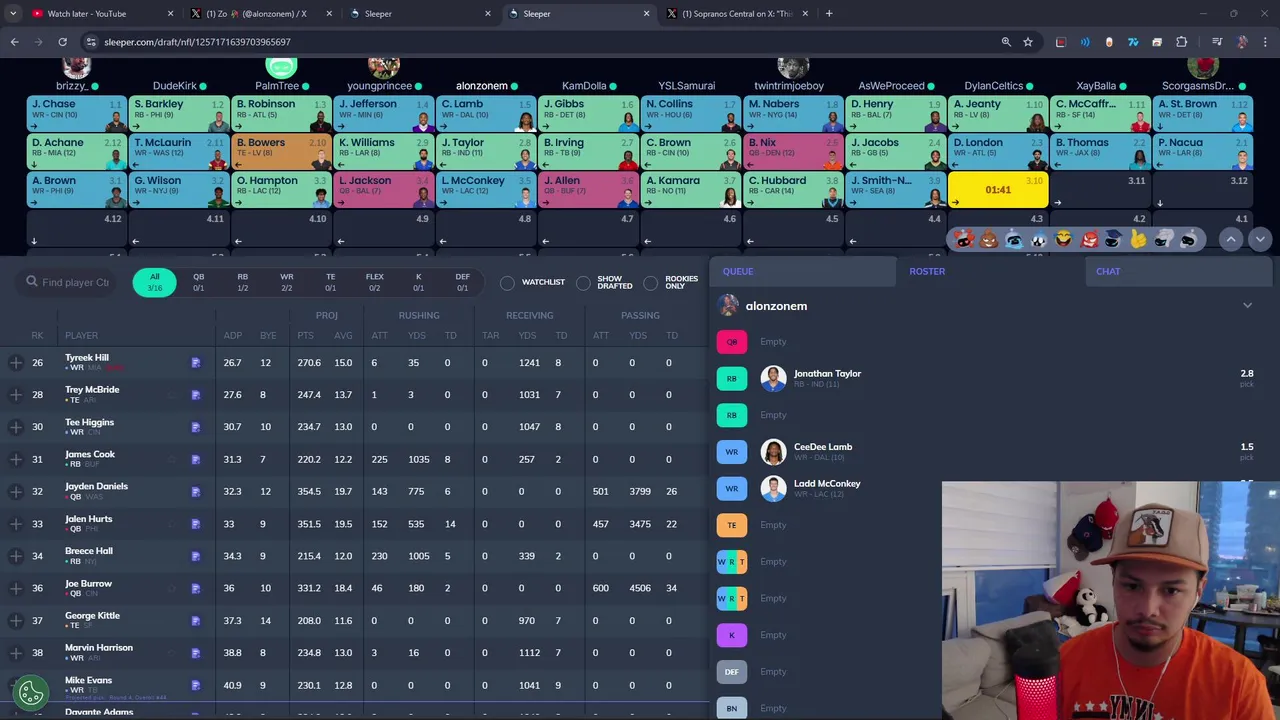
Task: Switch to Sopranos Central on X tab
Action: pyautogui.click(x=740, y=14)
